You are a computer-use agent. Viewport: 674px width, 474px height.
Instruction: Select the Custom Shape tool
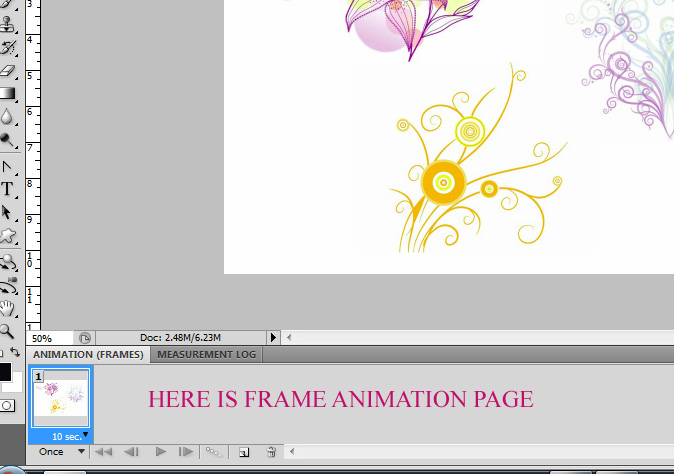pyautogui.click(x=7, y=235)
